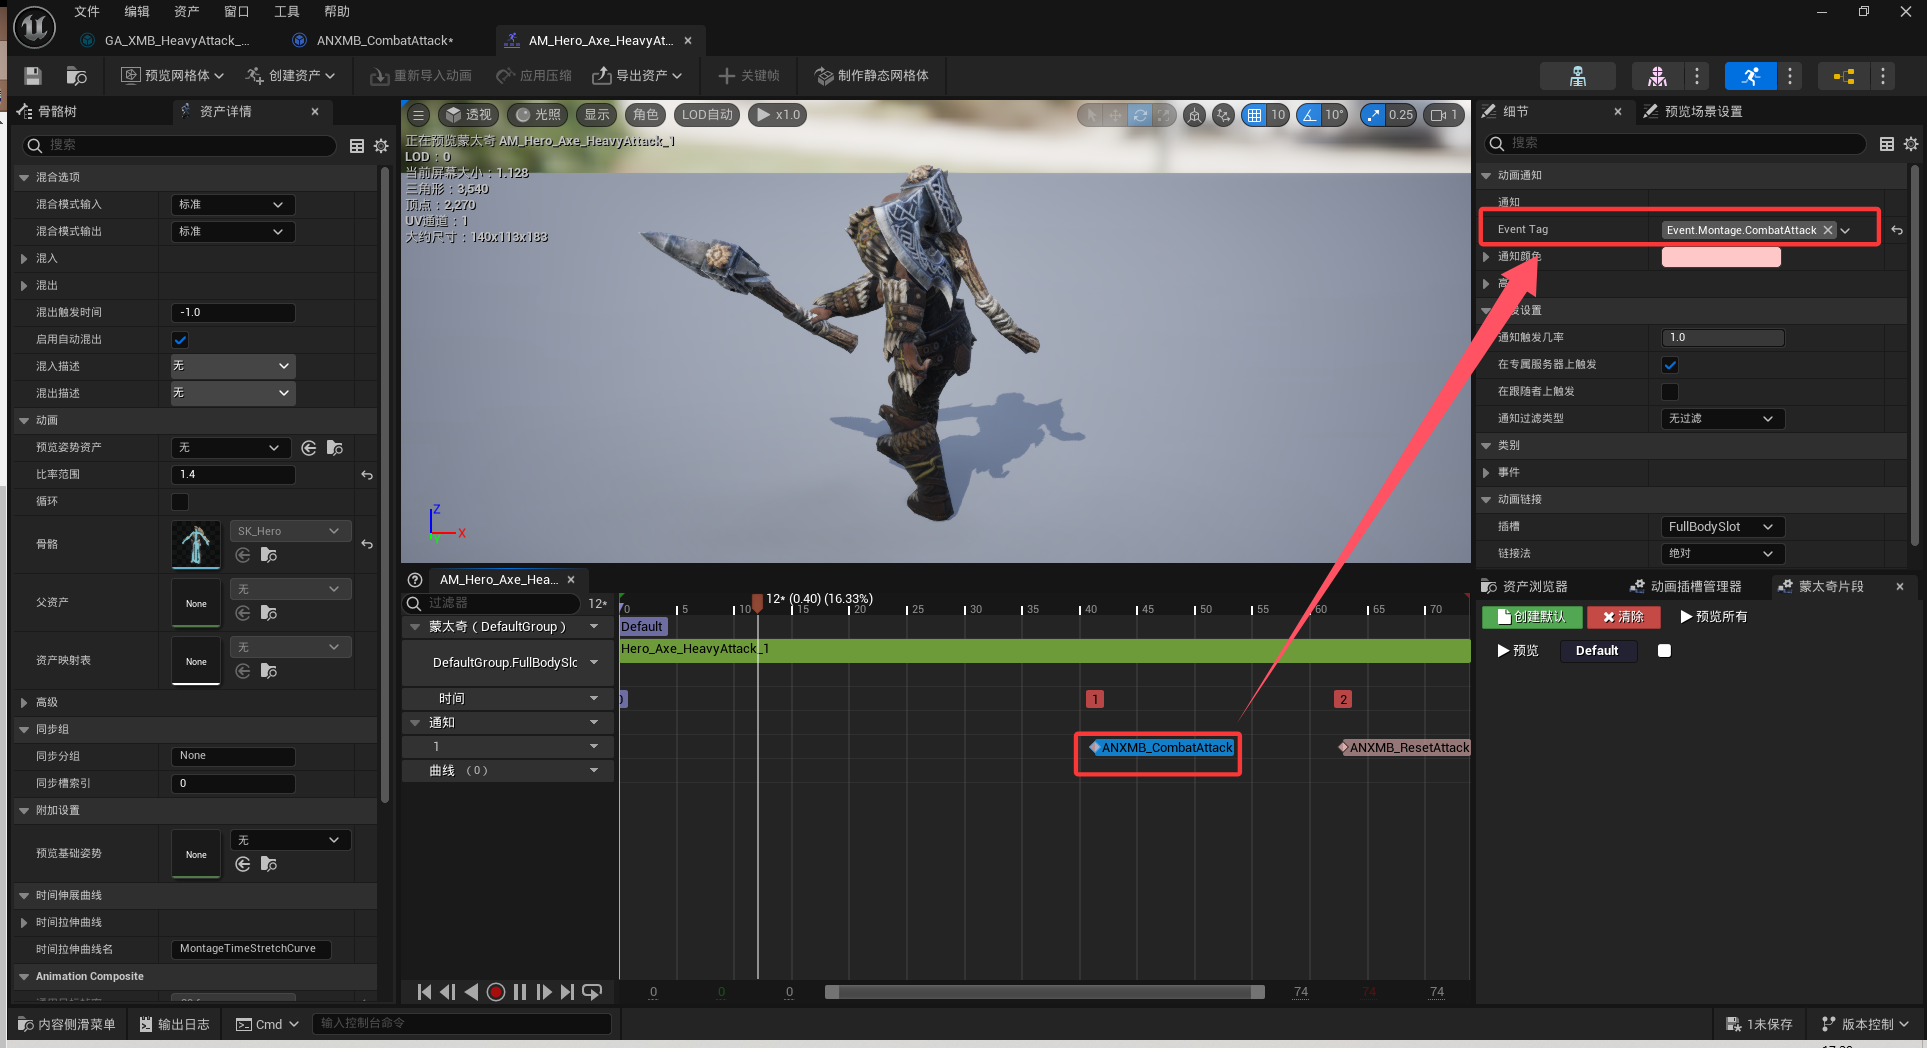The height and width of the screenshot is (1048, 1927).
Task: Click the Create Default button
Action: 1531,617
